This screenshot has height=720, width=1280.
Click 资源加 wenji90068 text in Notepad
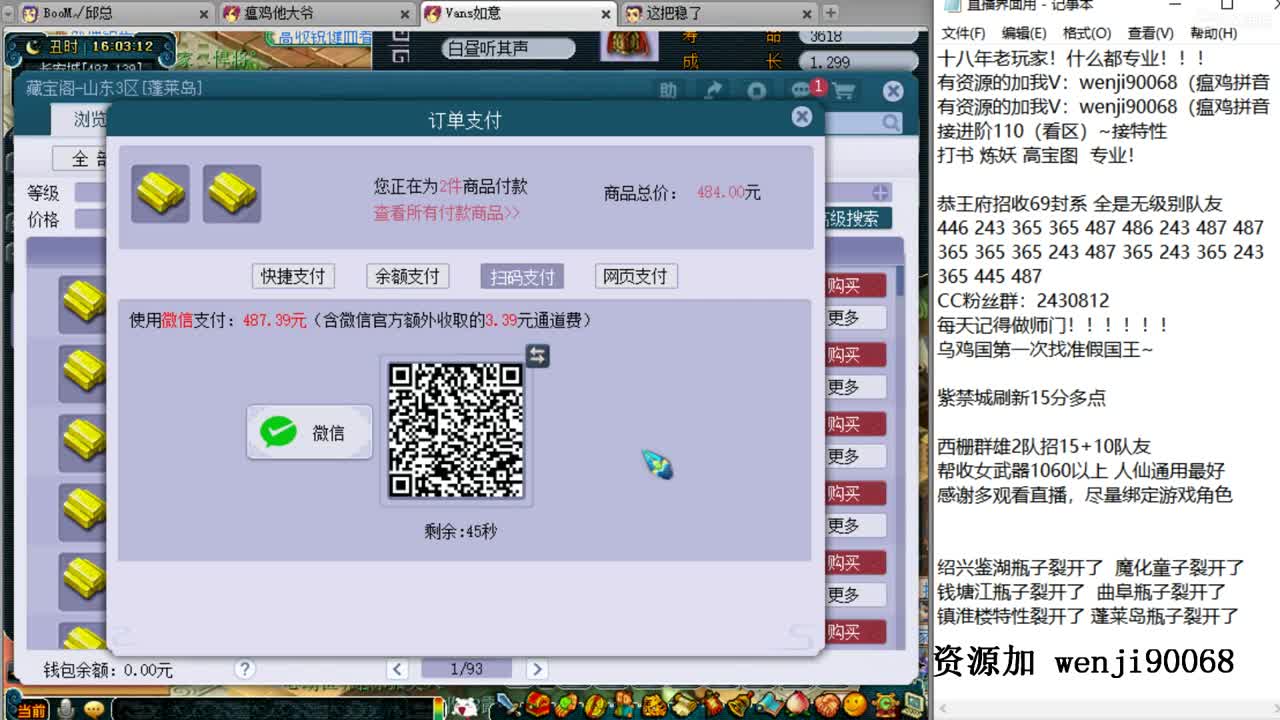(1084, 661)
